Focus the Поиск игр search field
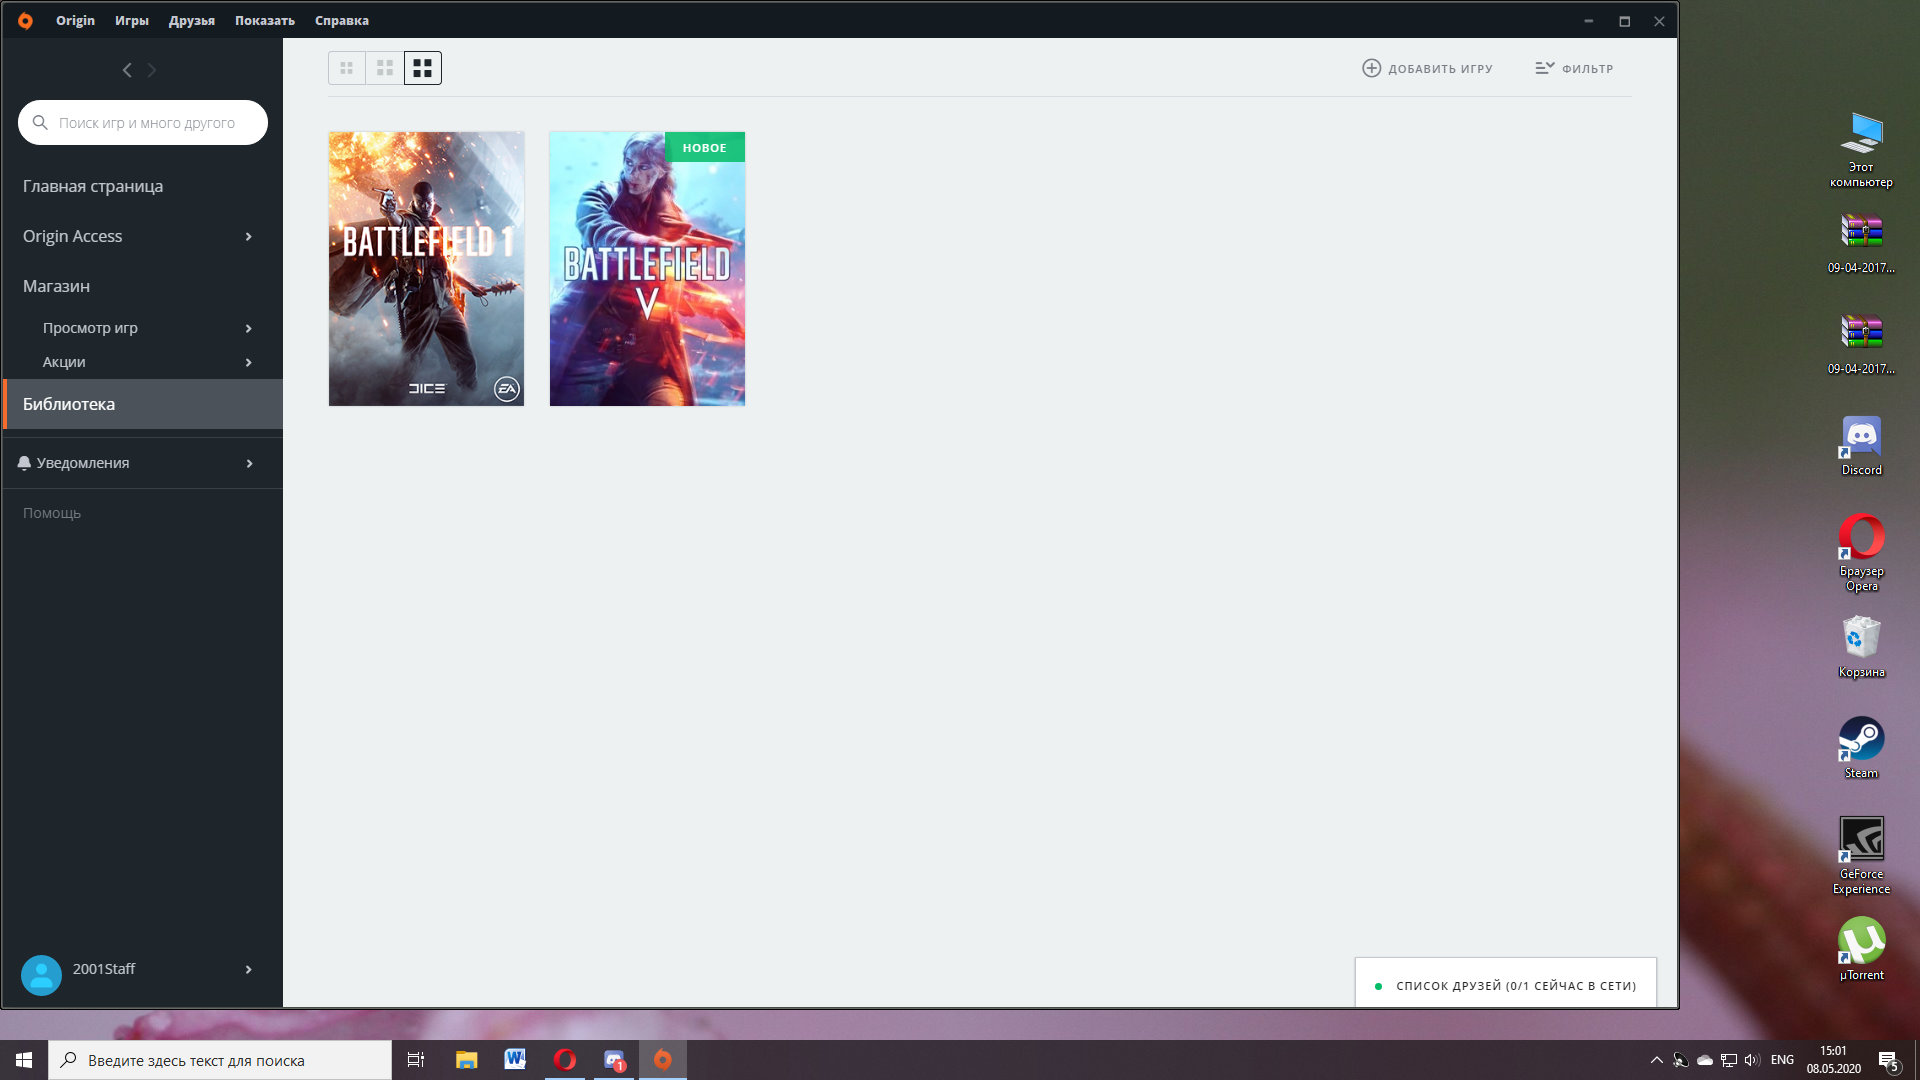The height and width of the screenshot is (1080, 1920). (x=143, y=122)
